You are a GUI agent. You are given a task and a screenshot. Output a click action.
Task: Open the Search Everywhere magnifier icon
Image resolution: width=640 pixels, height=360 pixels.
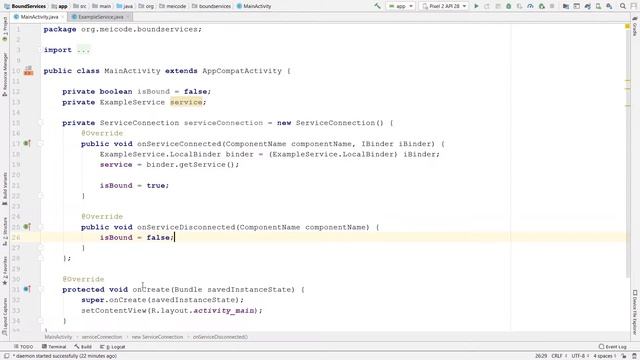pos(623,6)
